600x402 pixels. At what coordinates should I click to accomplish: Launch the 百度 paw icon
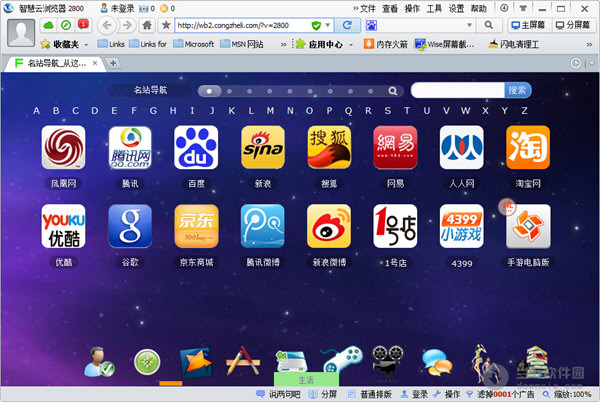[196, 147]
